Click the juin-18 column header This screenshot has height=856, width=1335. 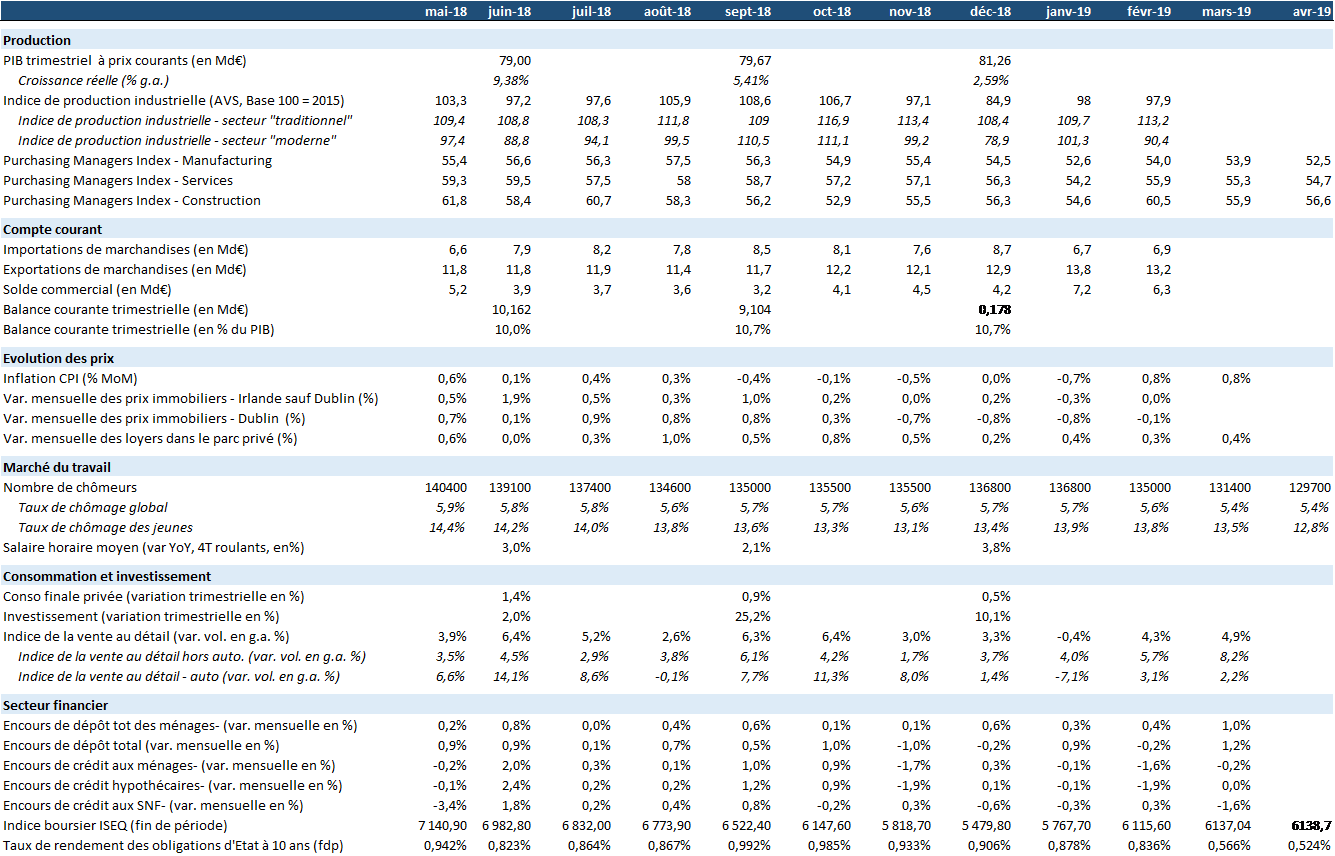509,11
